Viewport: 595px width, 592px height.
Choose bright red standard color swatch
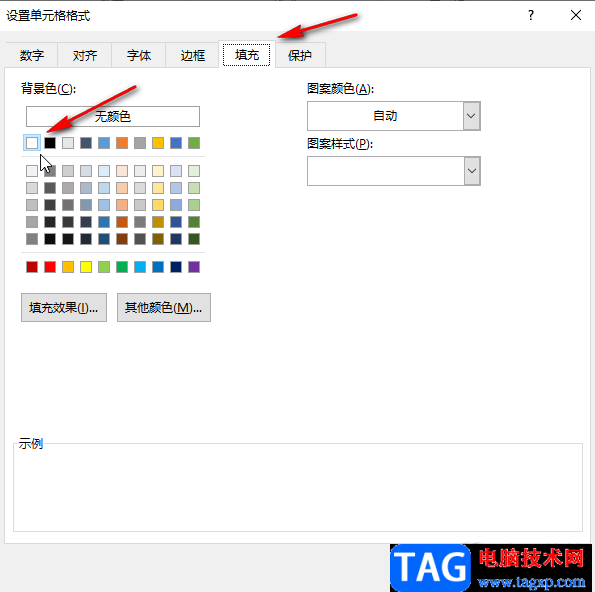(x=50, y=267)
